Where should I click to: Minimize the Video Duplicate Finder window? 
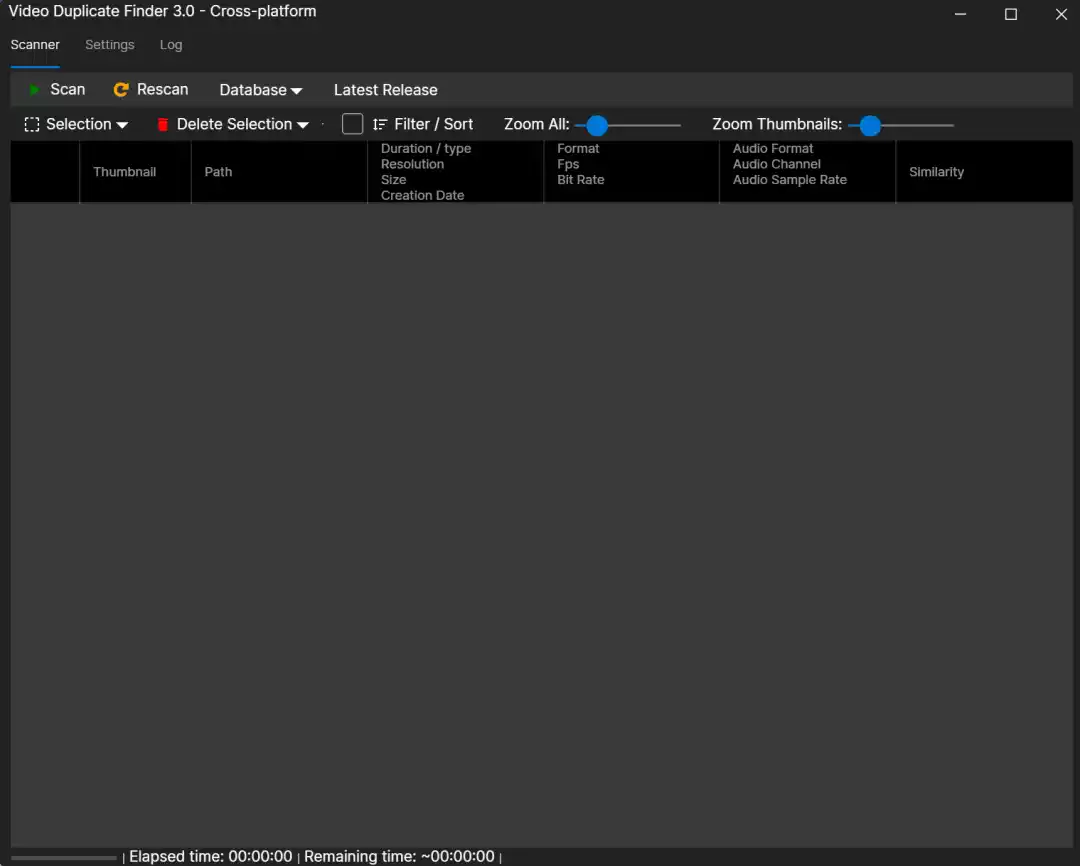(960, 14)
